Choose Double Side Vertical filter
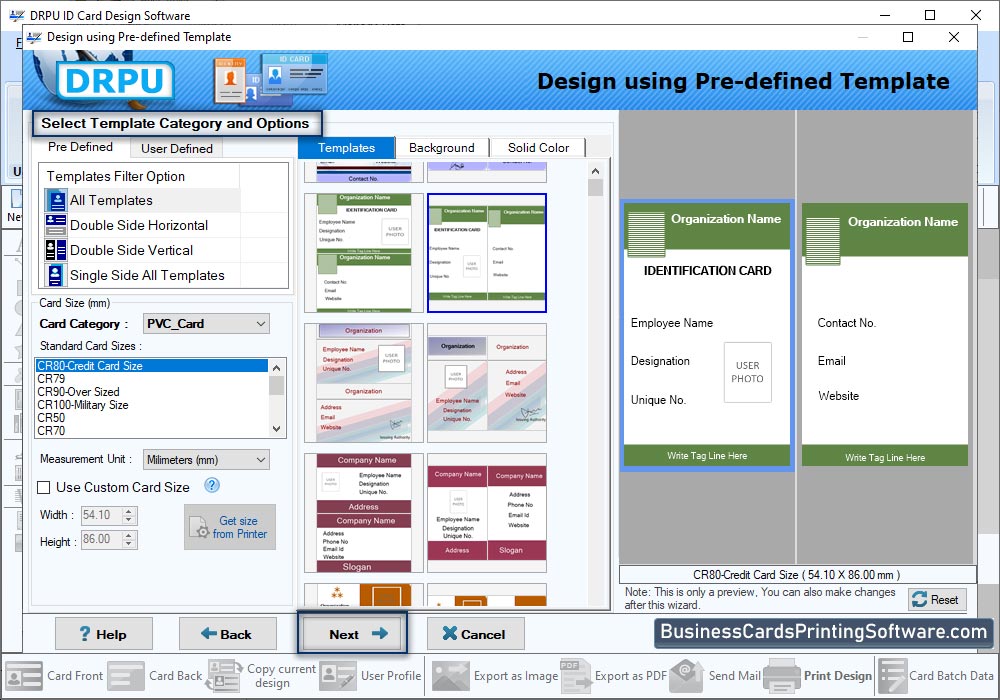Image resolution: width=1000 pixels, height=700 pixels. (143, 250)
